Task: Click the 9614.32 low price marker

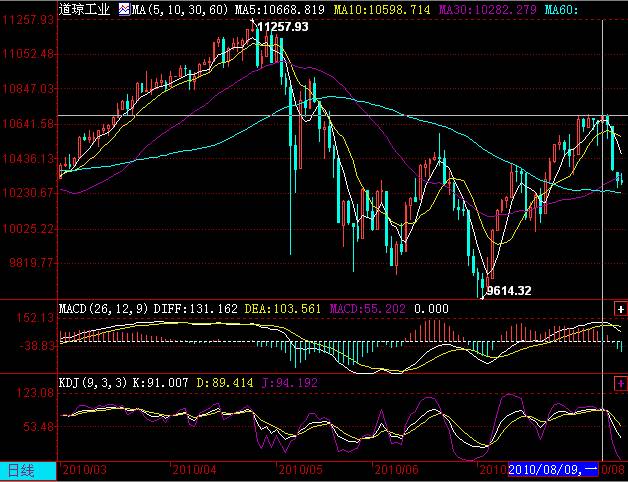Action: [x=509, y=290]
